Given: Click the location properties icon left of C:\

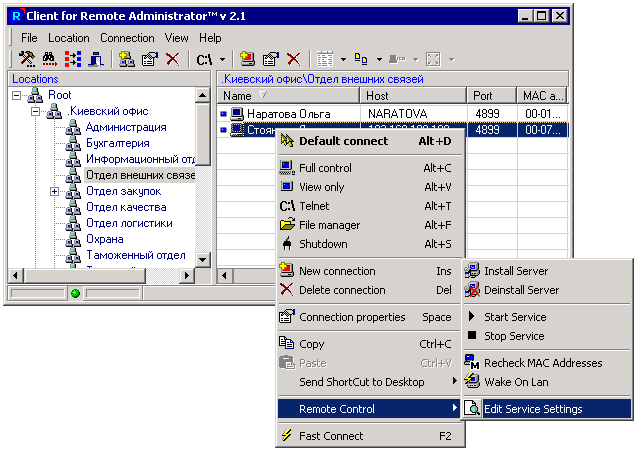Looking at the screenshot, I should point(150,59).
